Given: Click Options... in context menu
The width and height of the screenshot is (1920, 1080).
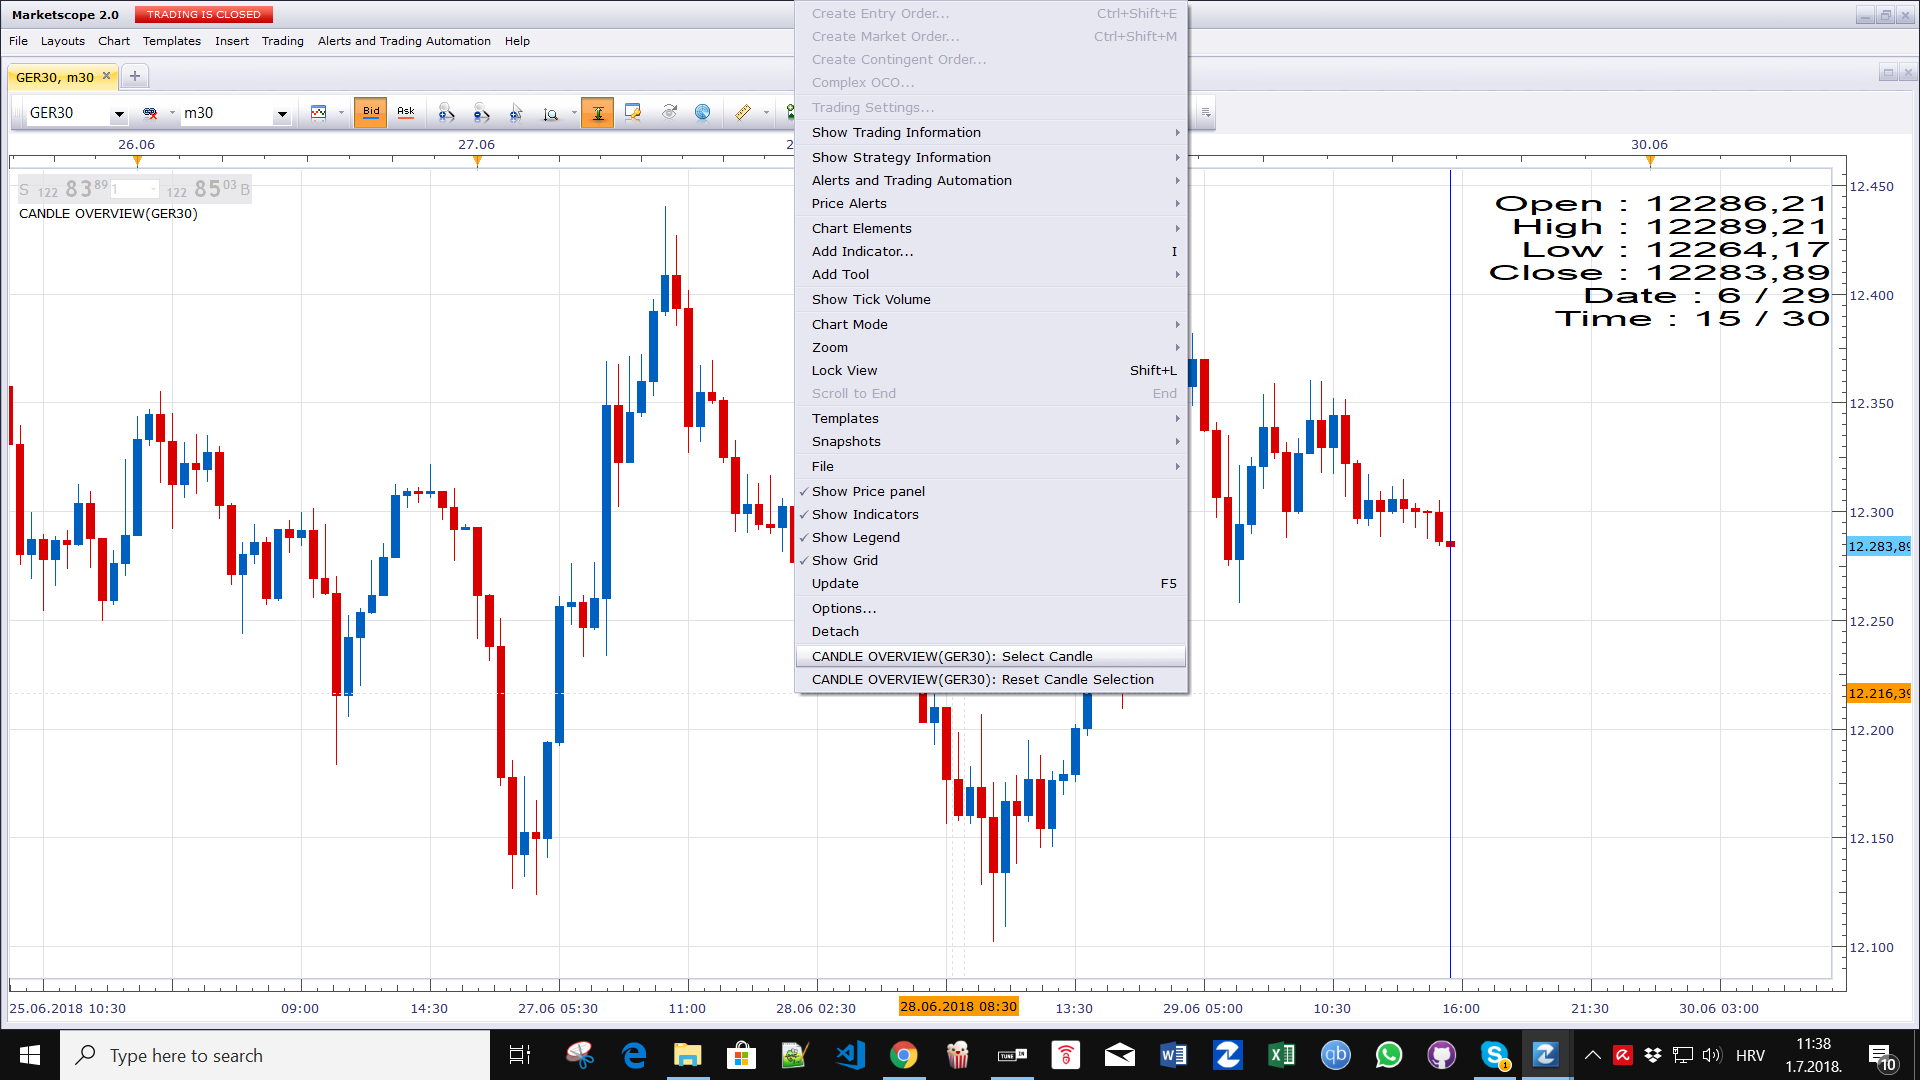Looking at the screenshot, I should click(990, 608).
